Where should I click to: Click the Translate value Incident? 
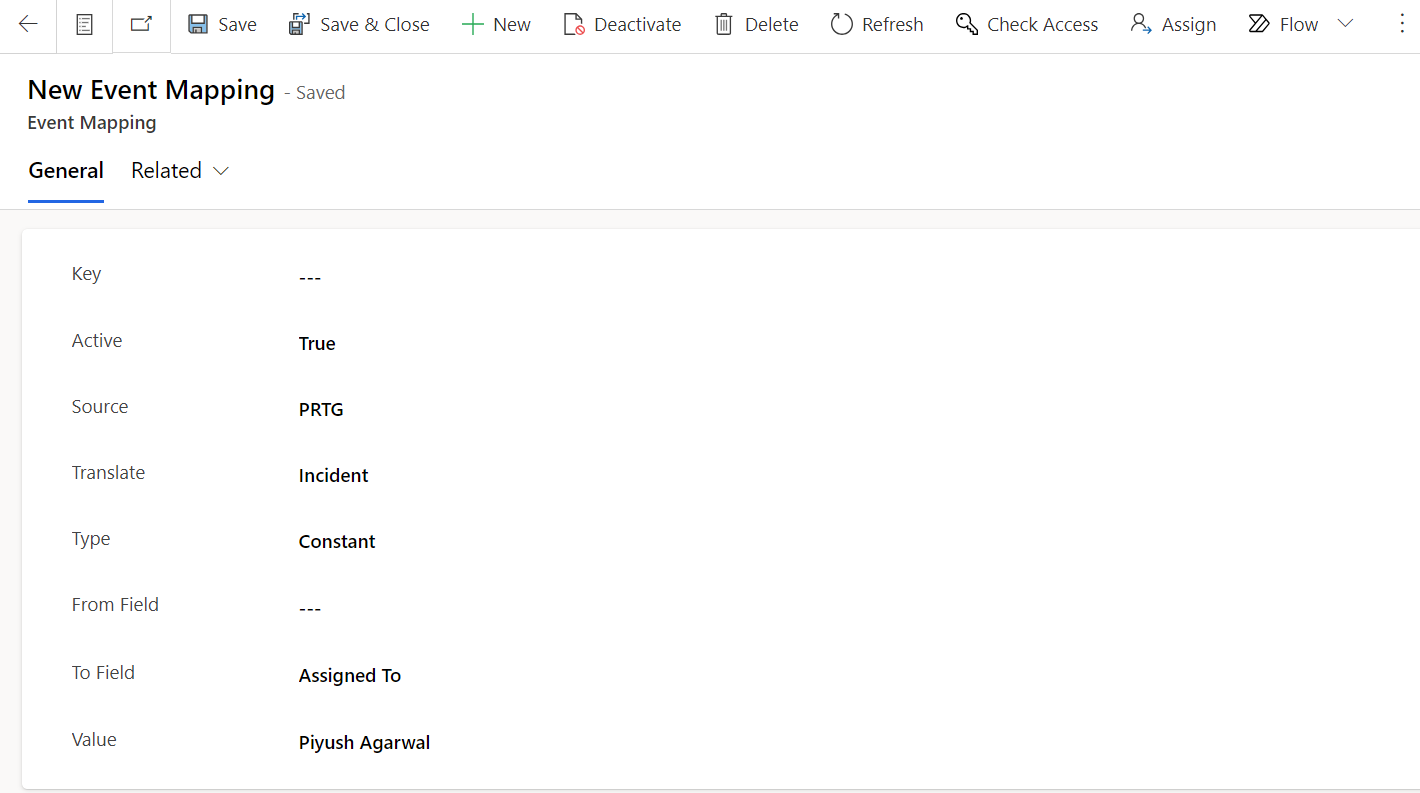(333, 475)
